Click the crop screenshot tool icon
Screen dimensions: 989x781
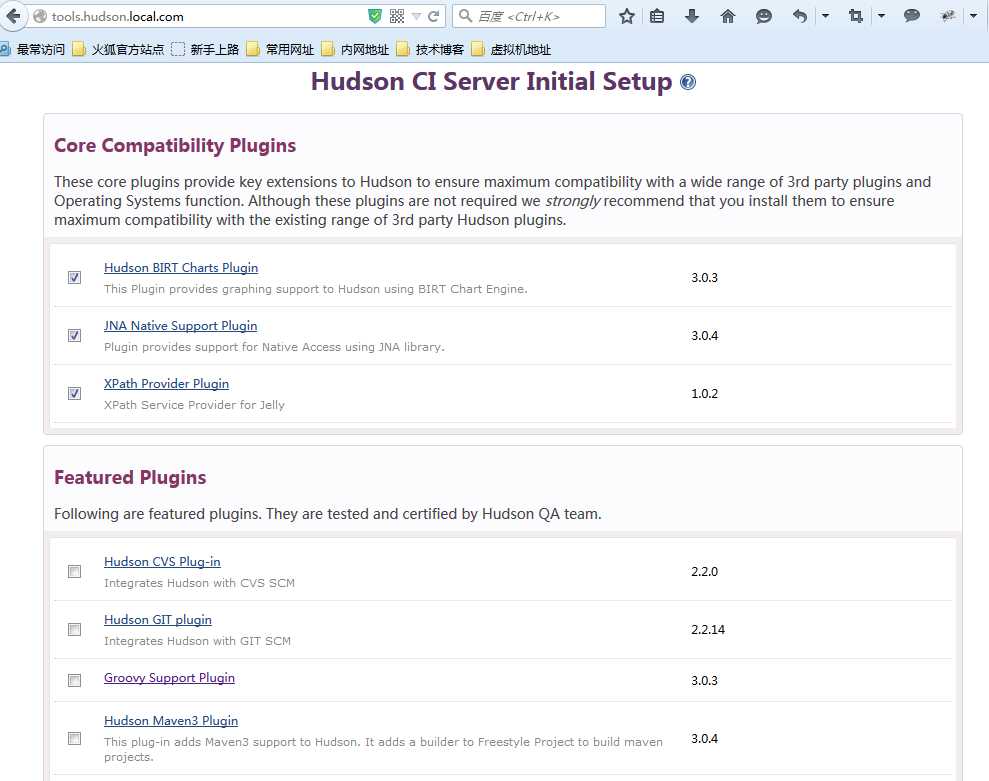[x=856, y=16]
